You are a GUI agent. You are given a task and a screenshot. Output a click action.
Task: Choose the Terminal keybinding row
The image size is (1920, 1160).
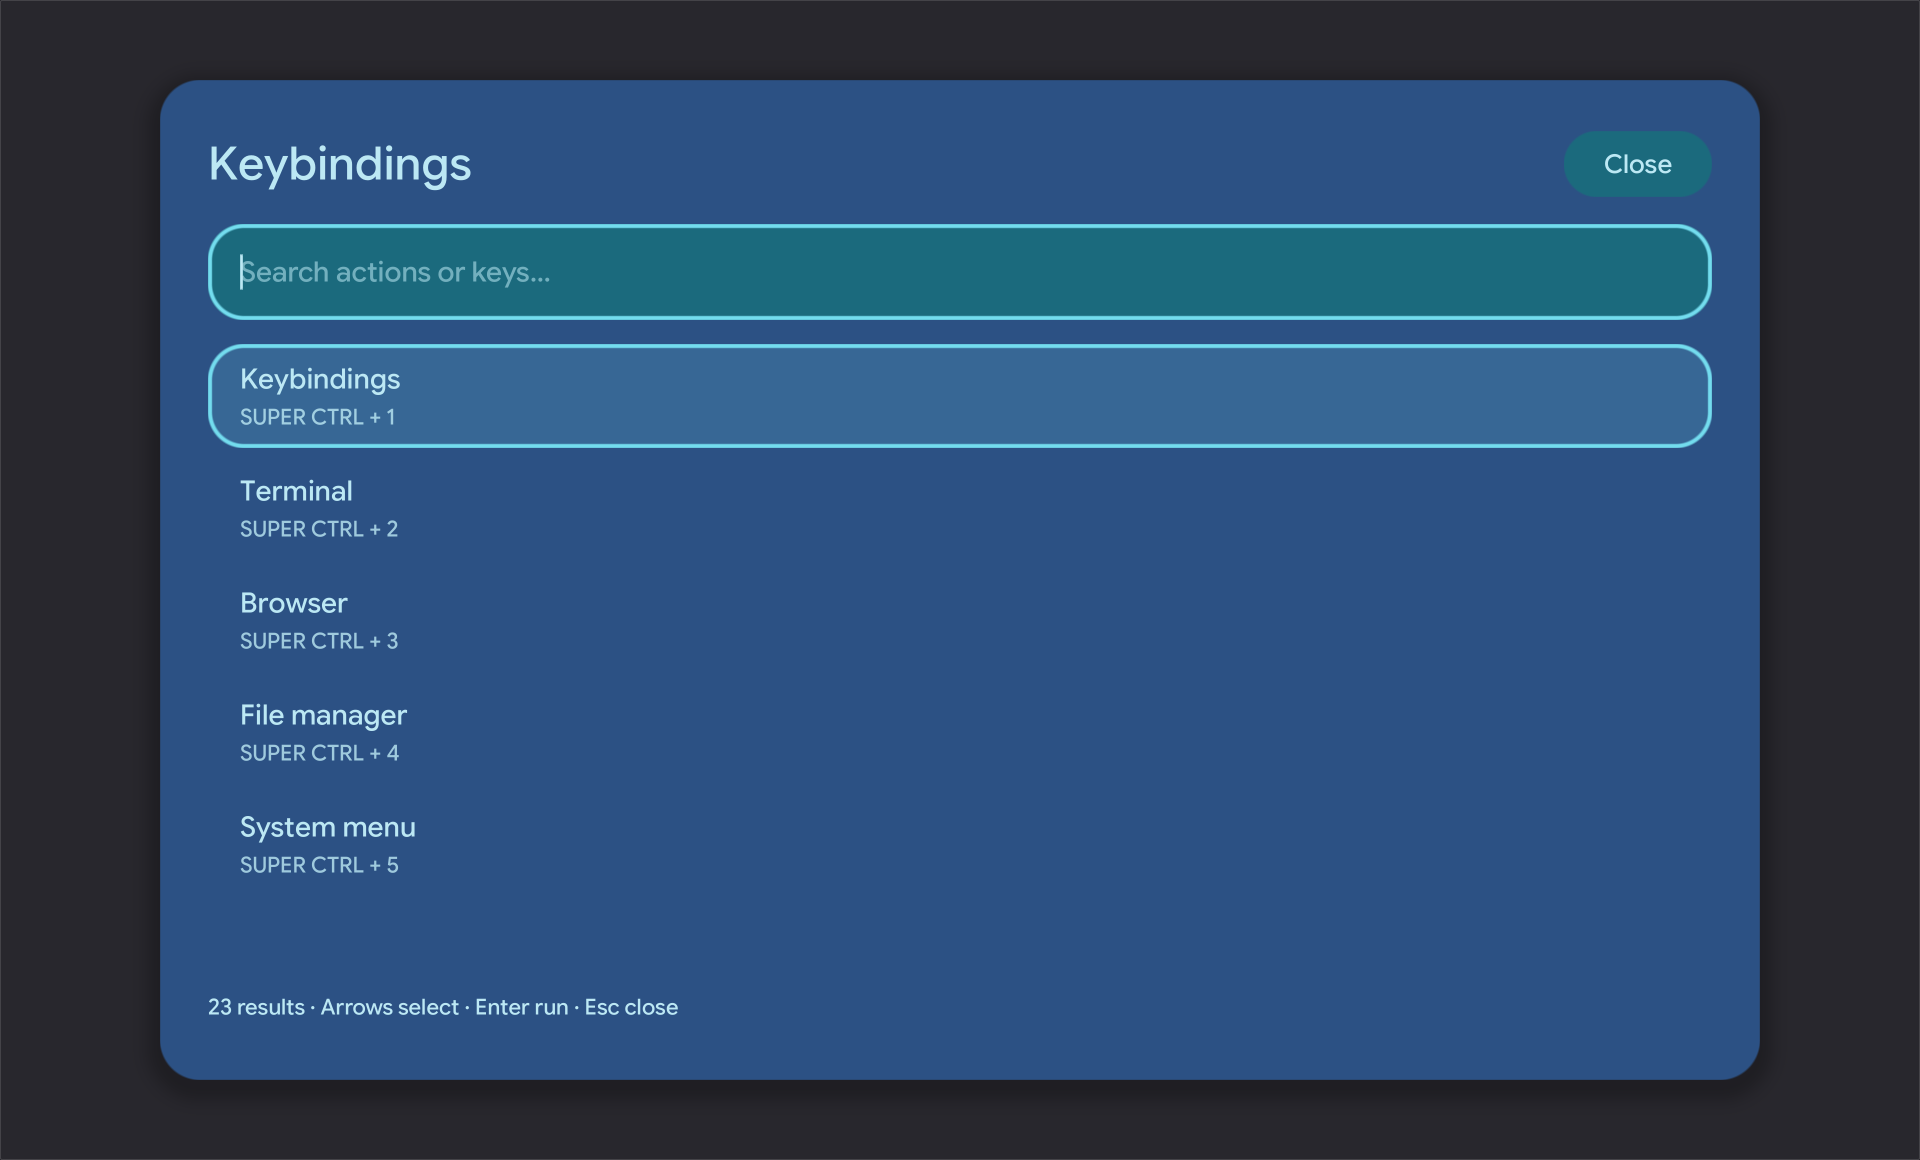(959, 508)
